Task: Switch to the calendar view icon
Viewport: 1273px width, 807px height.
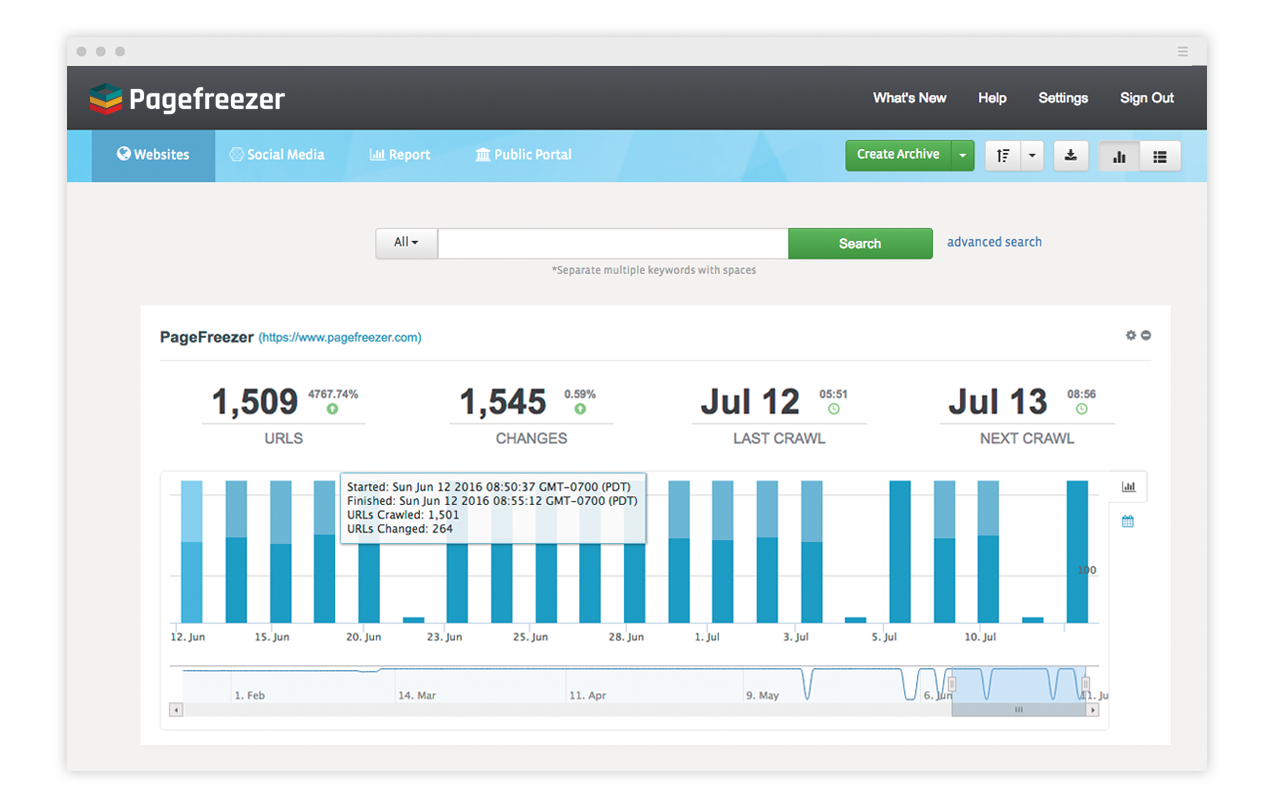Action: point(1129,521)
